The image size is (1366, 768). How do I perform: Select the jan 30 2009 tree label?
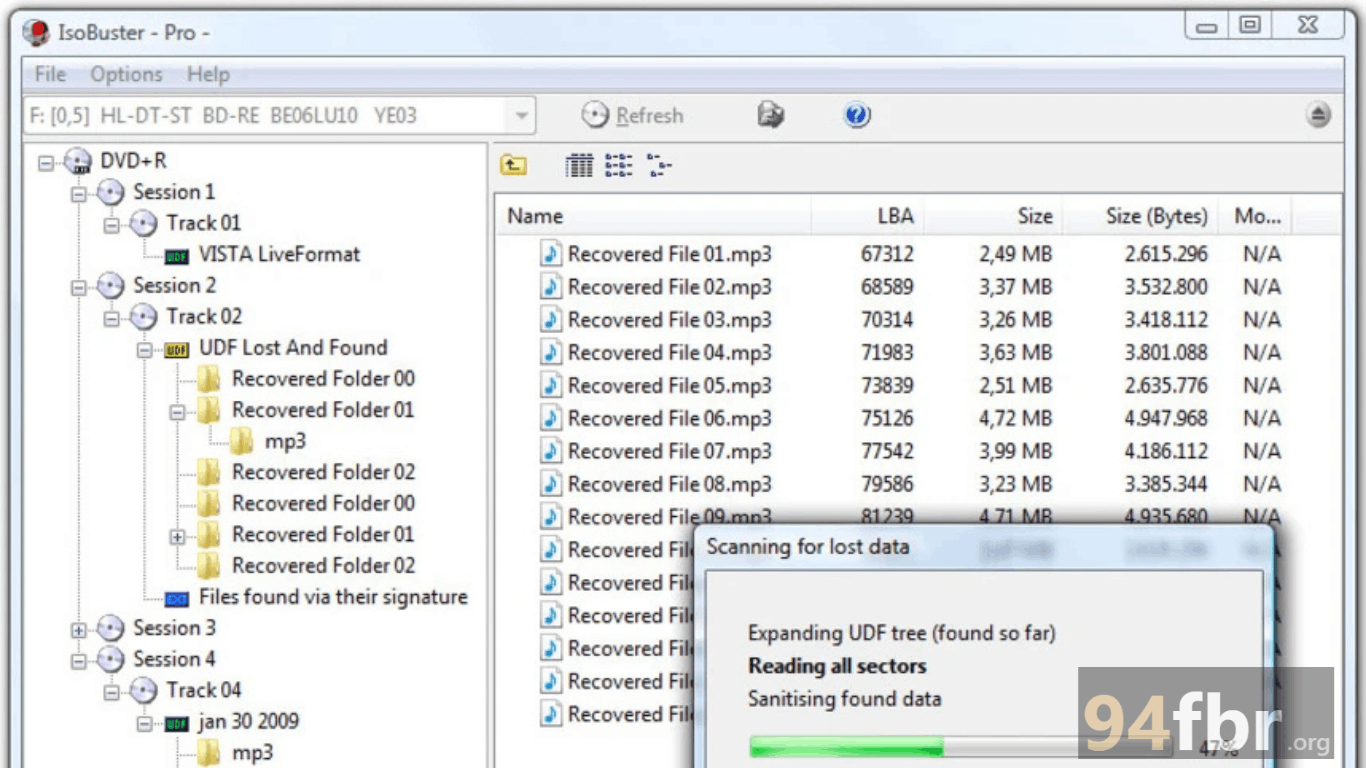(x=248, y=721)
